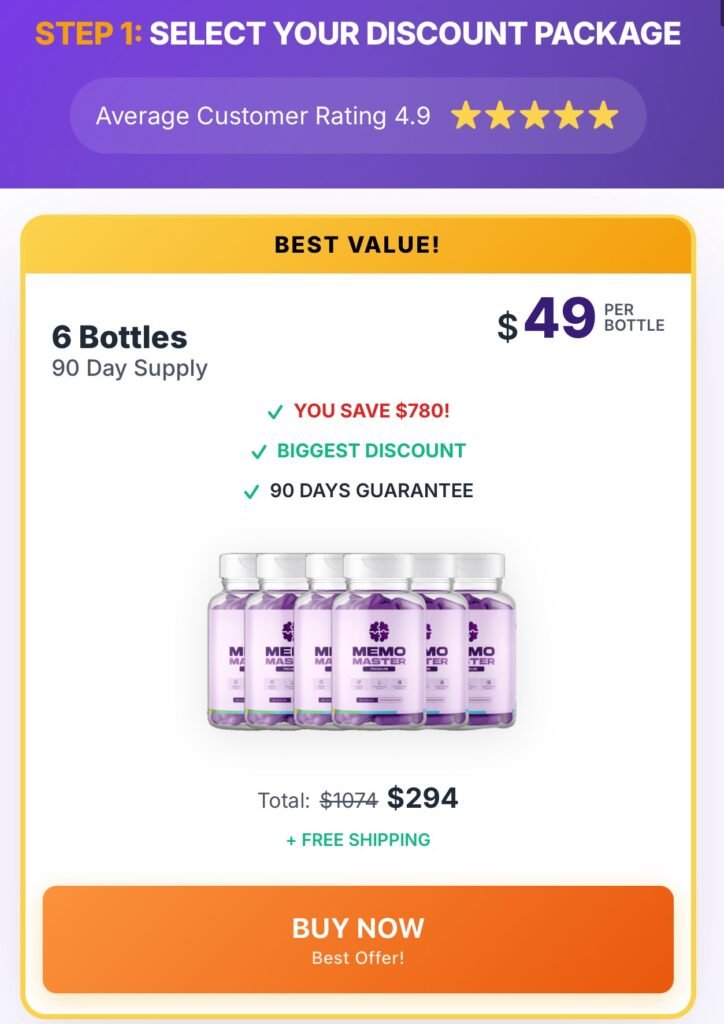Image resolution: width=724 pixels, height=1024 pixels.
Task: Click the 90 DAYS GUARANTEE text
Action: click(372, 491)
